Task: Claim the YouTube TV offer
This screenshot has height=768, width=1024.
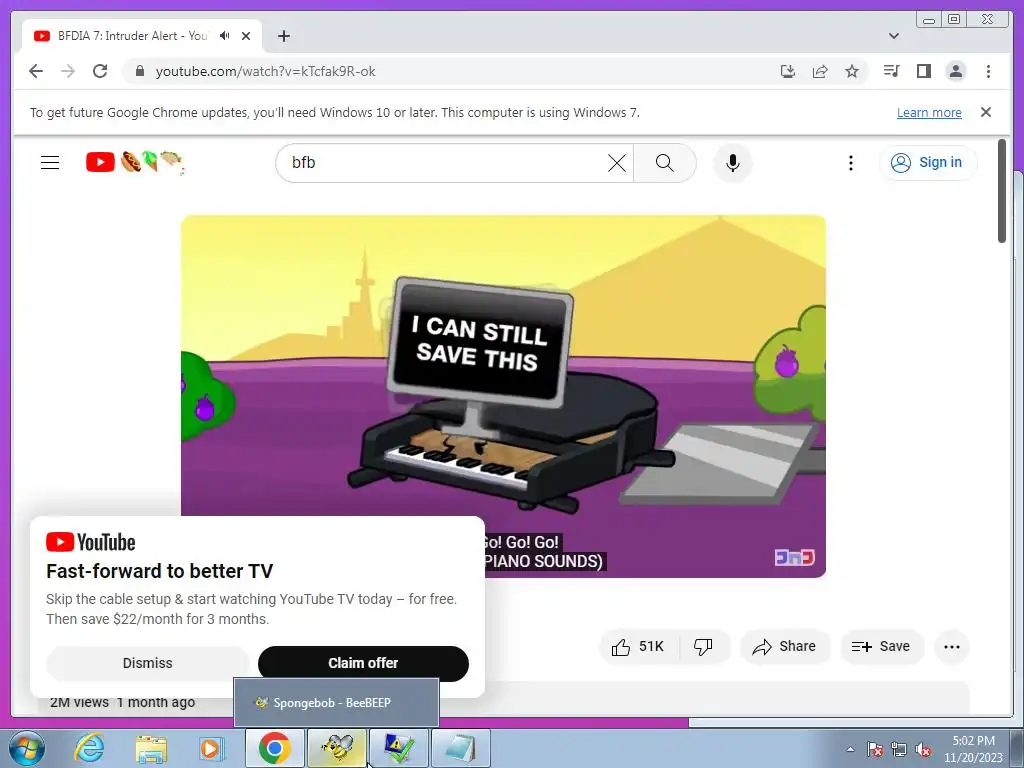Action: click(x=363, y=664)
